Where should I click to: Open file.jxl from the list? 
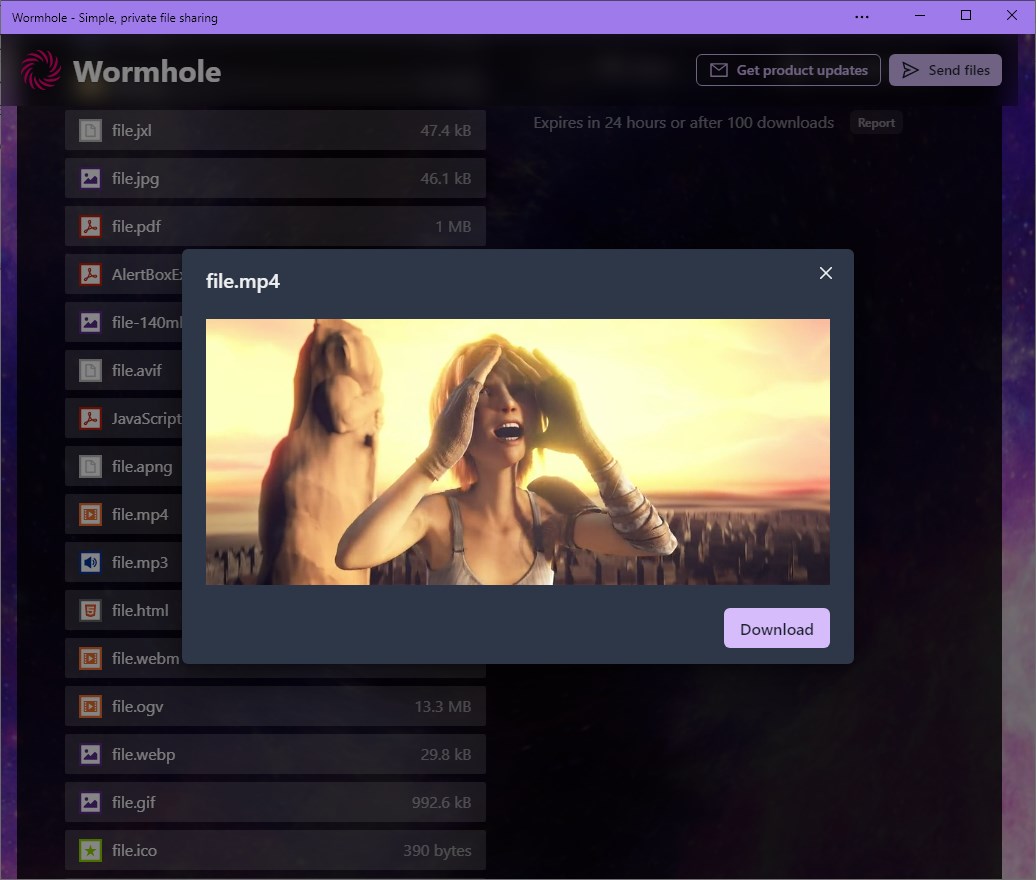coord(276,130)
